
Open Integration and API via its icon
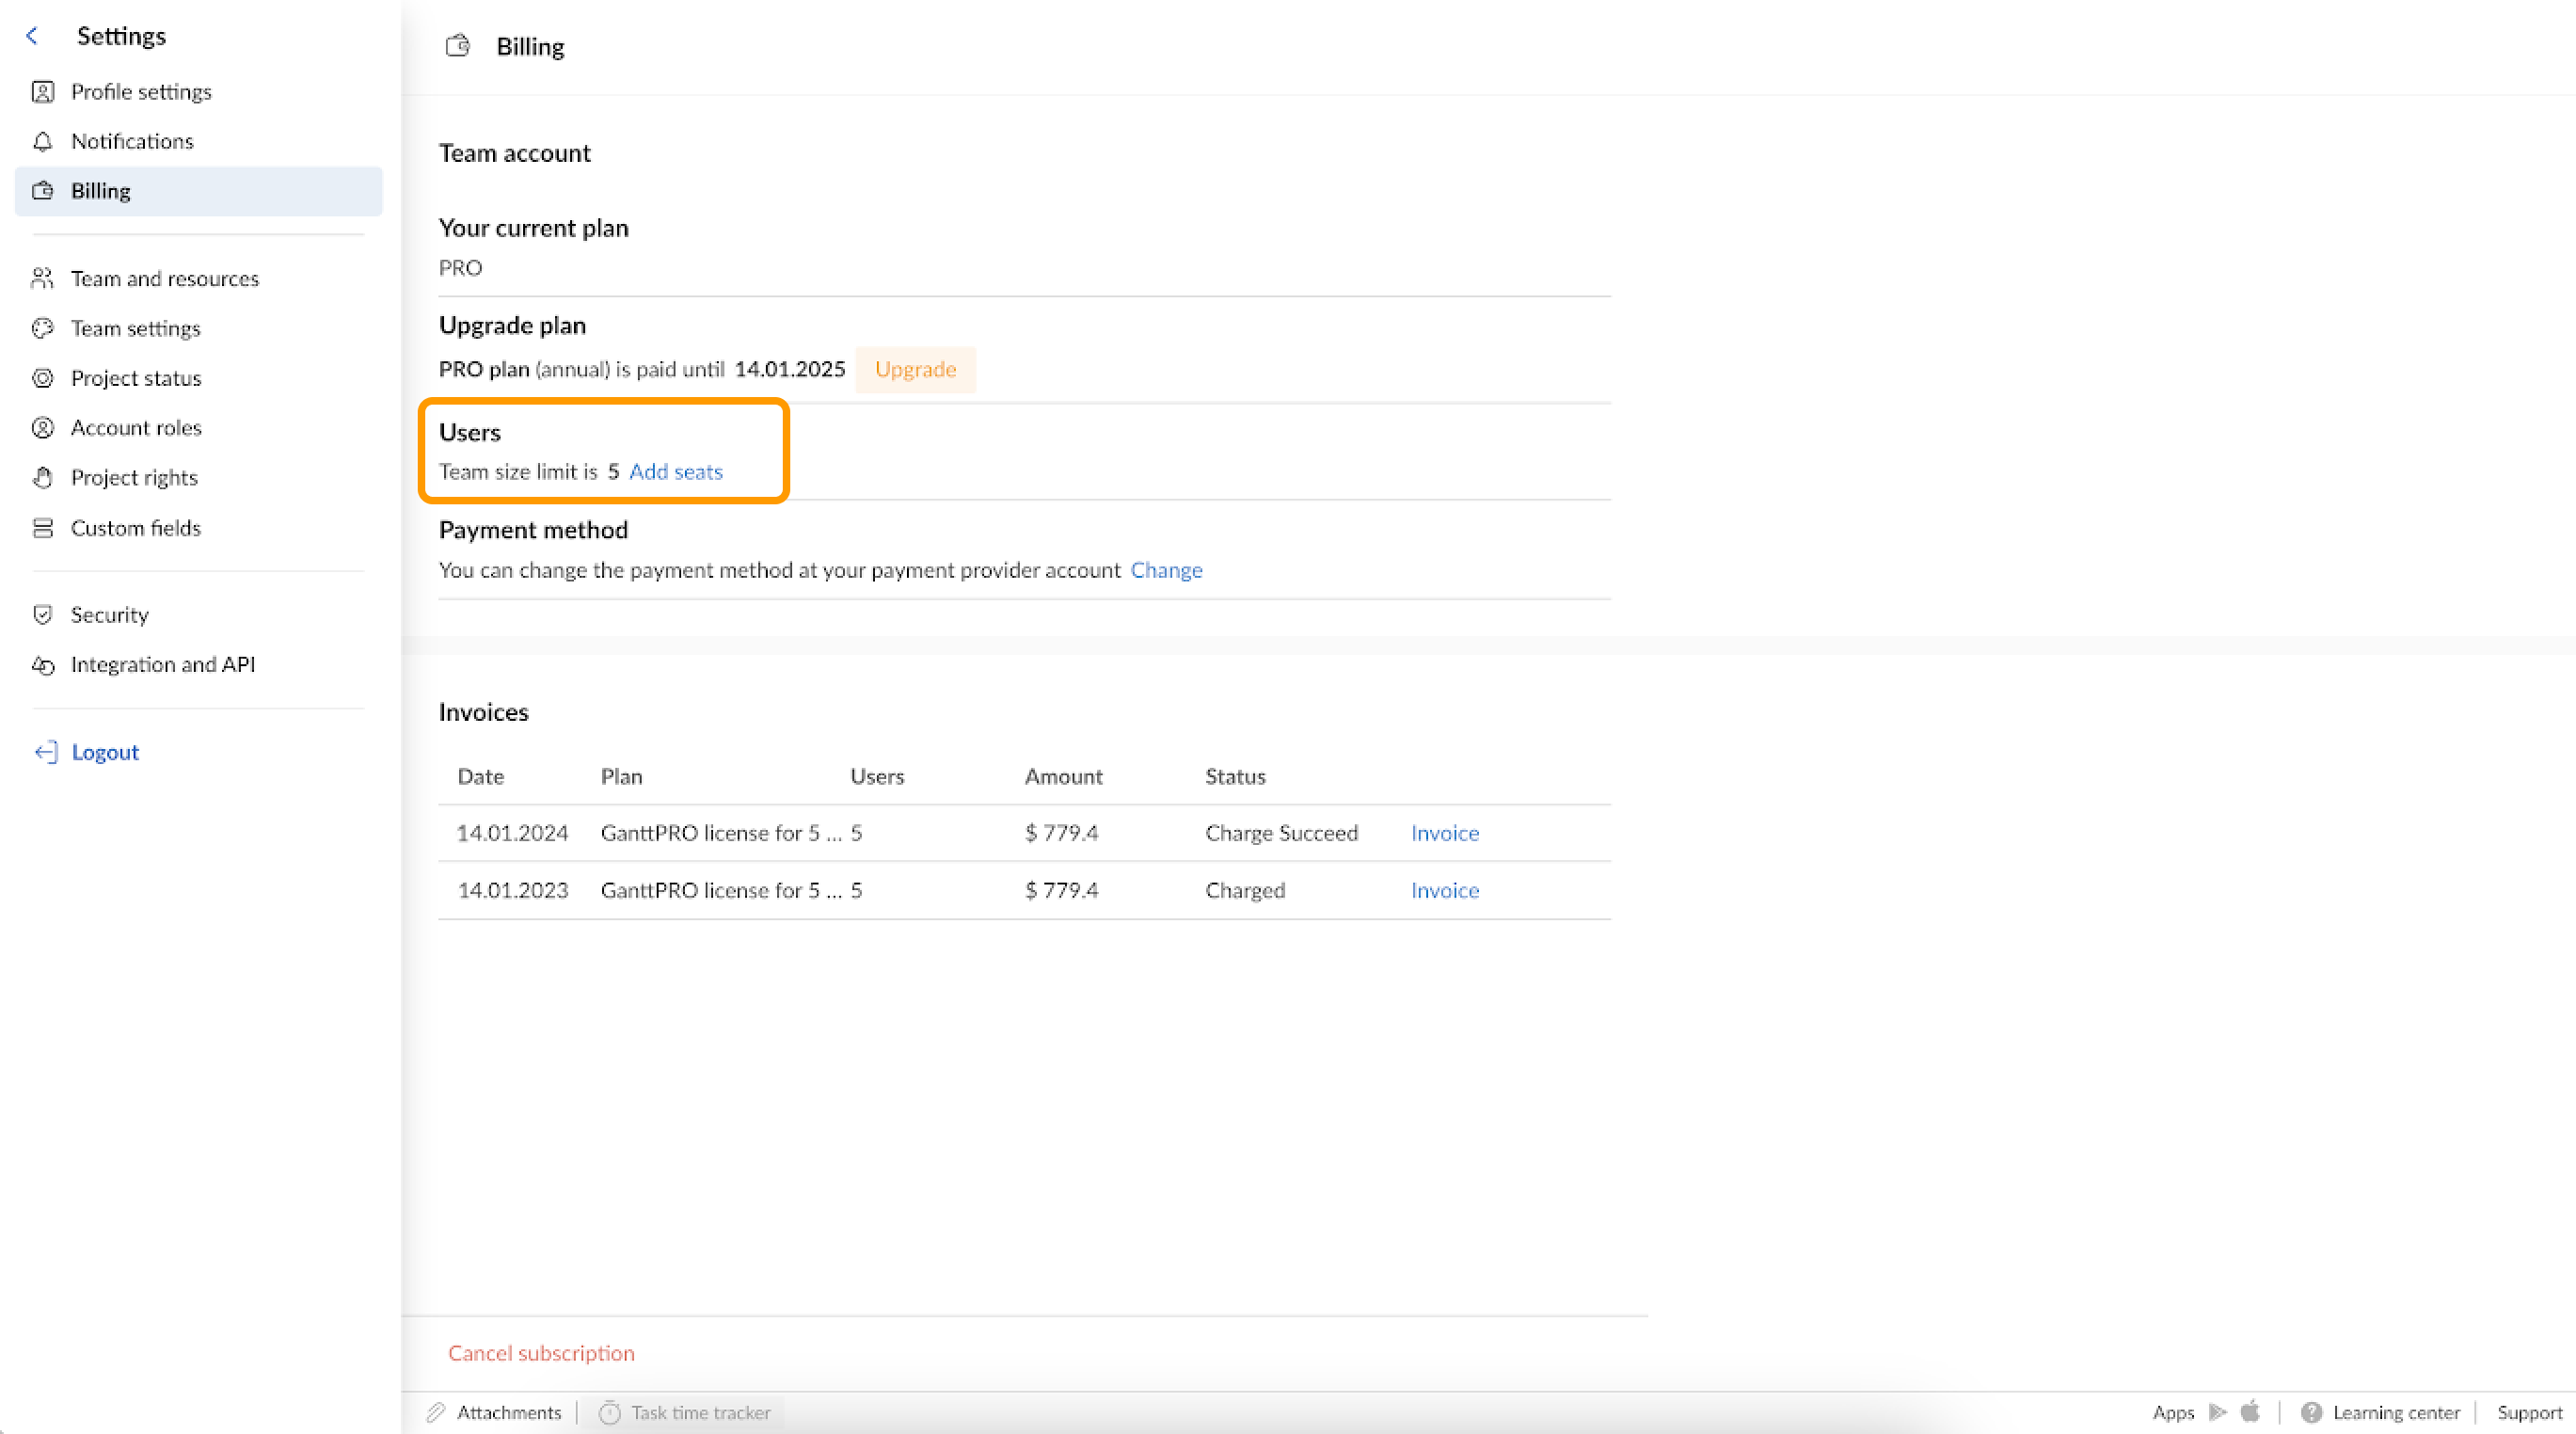click(43, 664)
